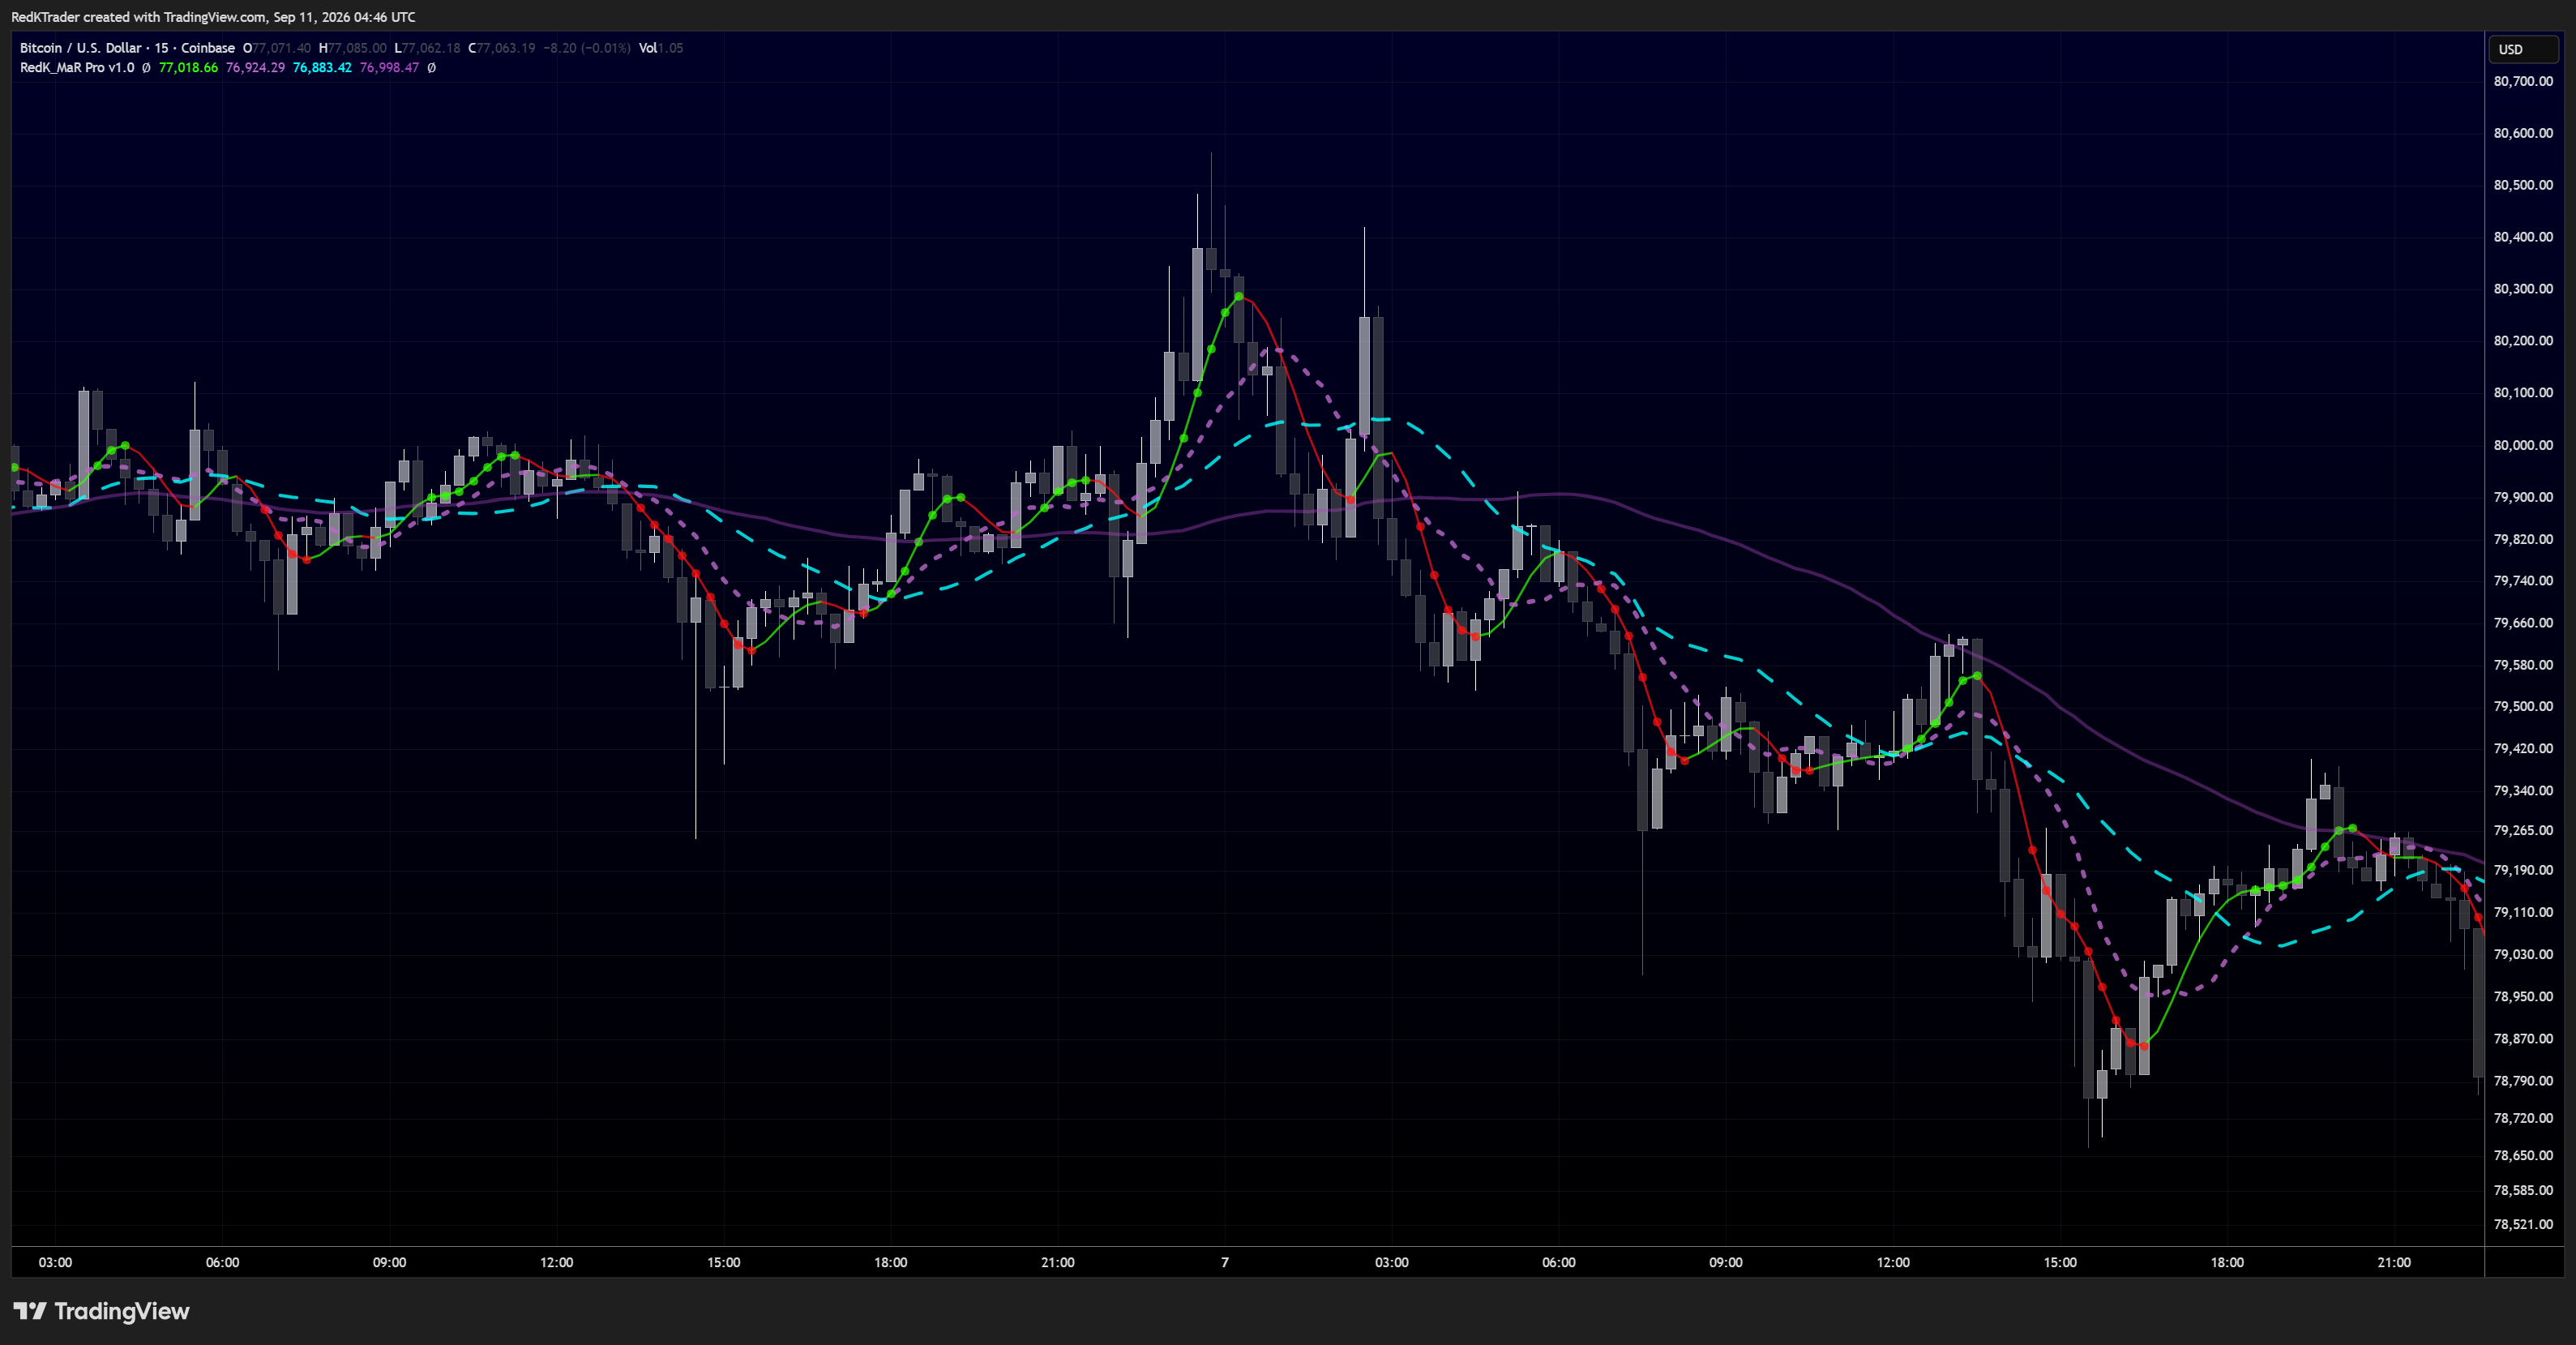Open the USD currency selector
2576x1345 pixels.
[x=2522, y=49]
